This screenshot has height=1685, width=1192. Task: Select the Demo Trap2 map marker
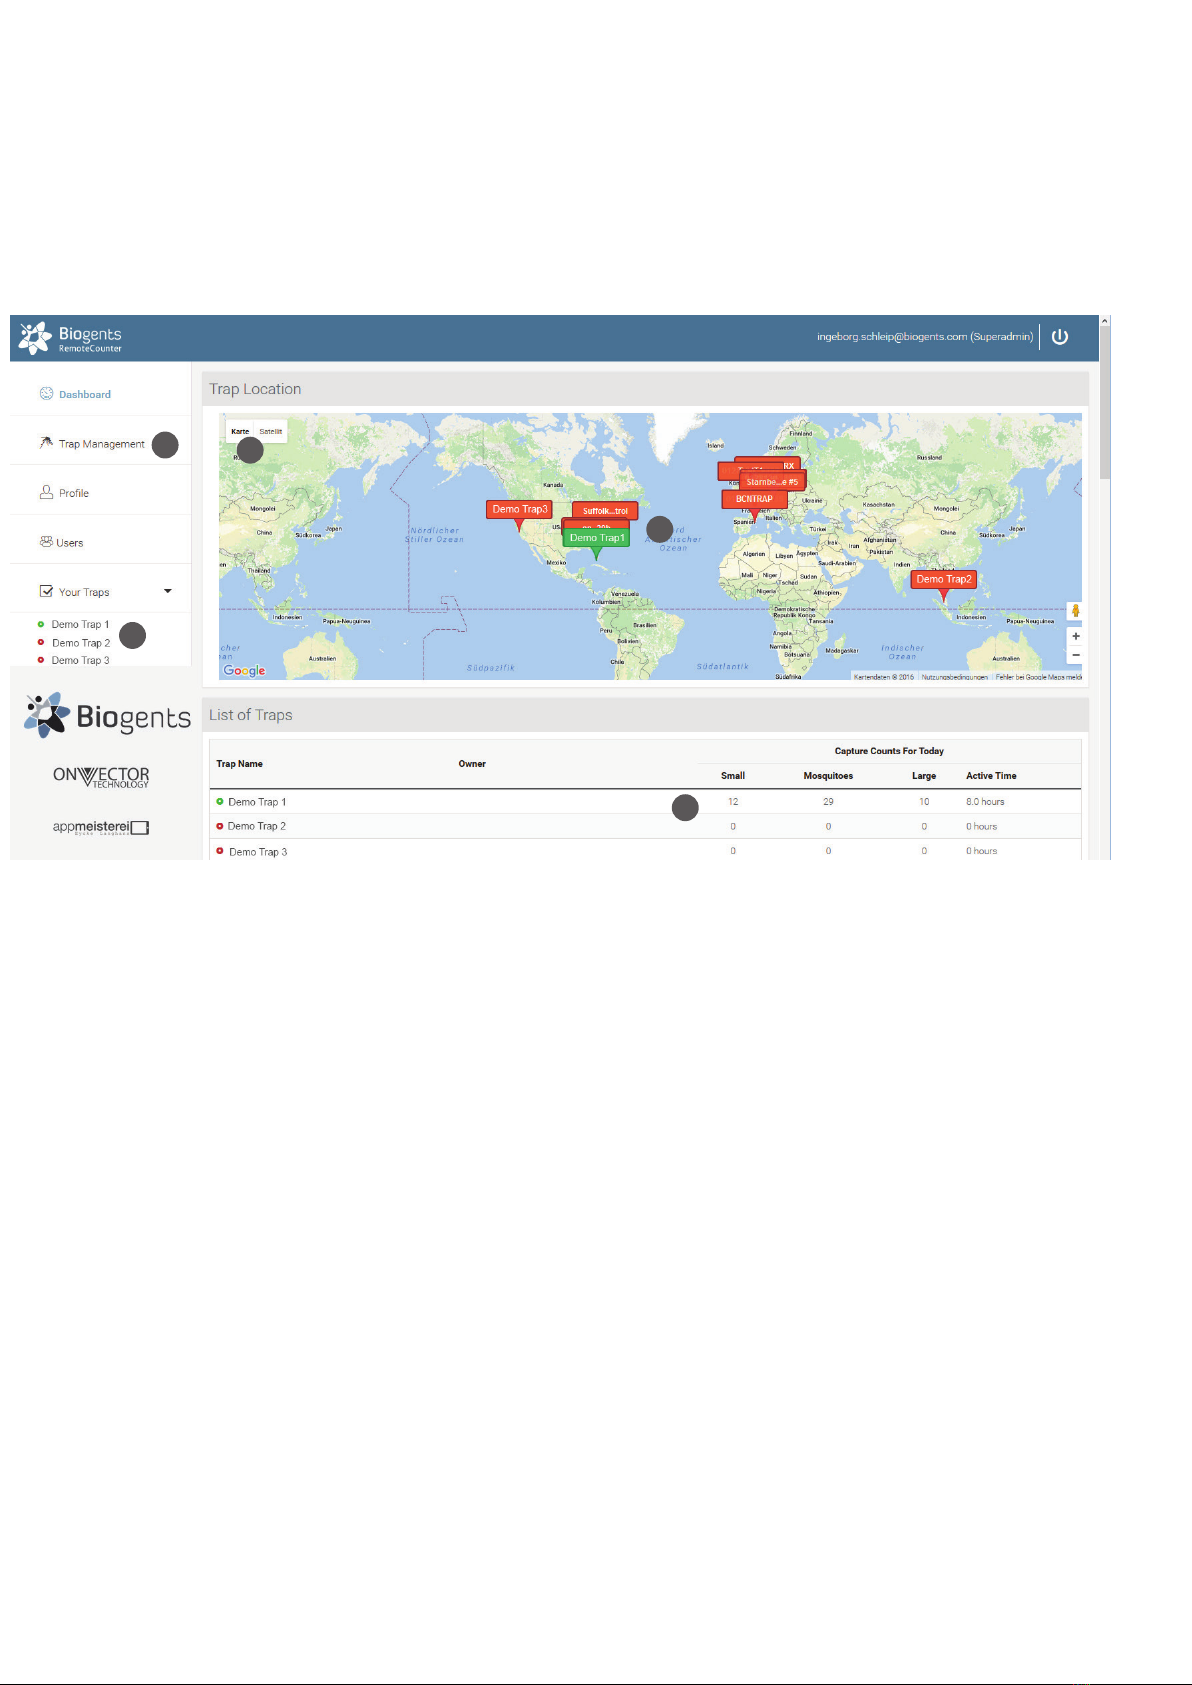(944, 581)
